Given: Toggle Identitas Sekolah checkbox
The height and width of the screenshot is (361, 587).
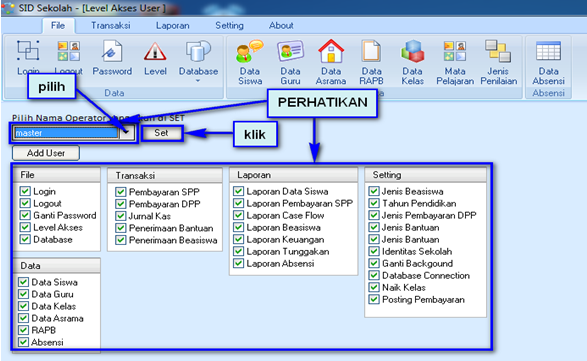Looking at the screenshot, I should pos(374,251).
